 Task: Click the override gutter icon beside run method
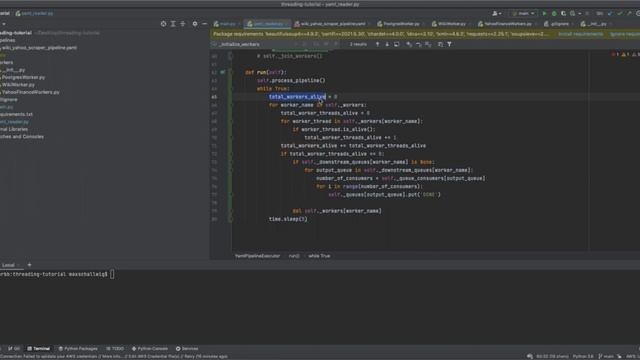[x=222, y=72]
